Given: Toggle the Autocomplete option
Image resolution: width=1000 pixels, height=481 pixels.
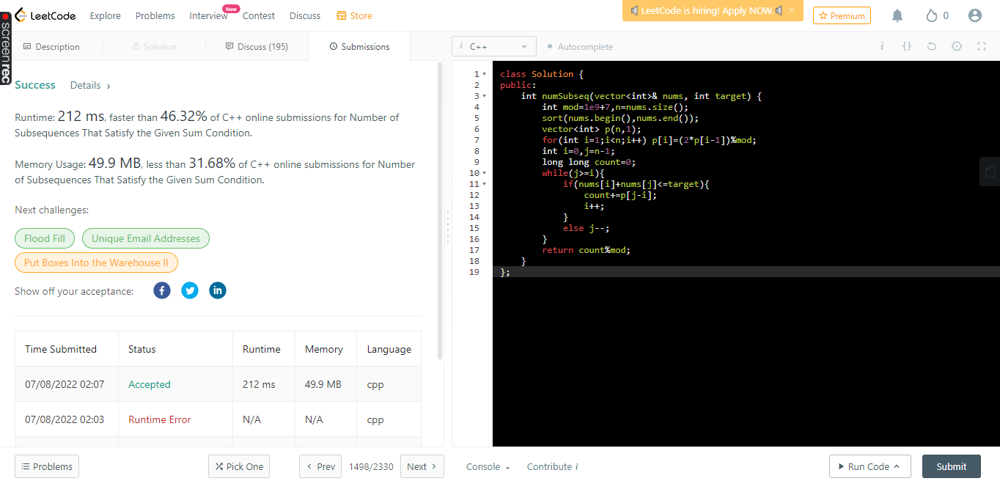Looking at the screenshot, I should [580, 47].
